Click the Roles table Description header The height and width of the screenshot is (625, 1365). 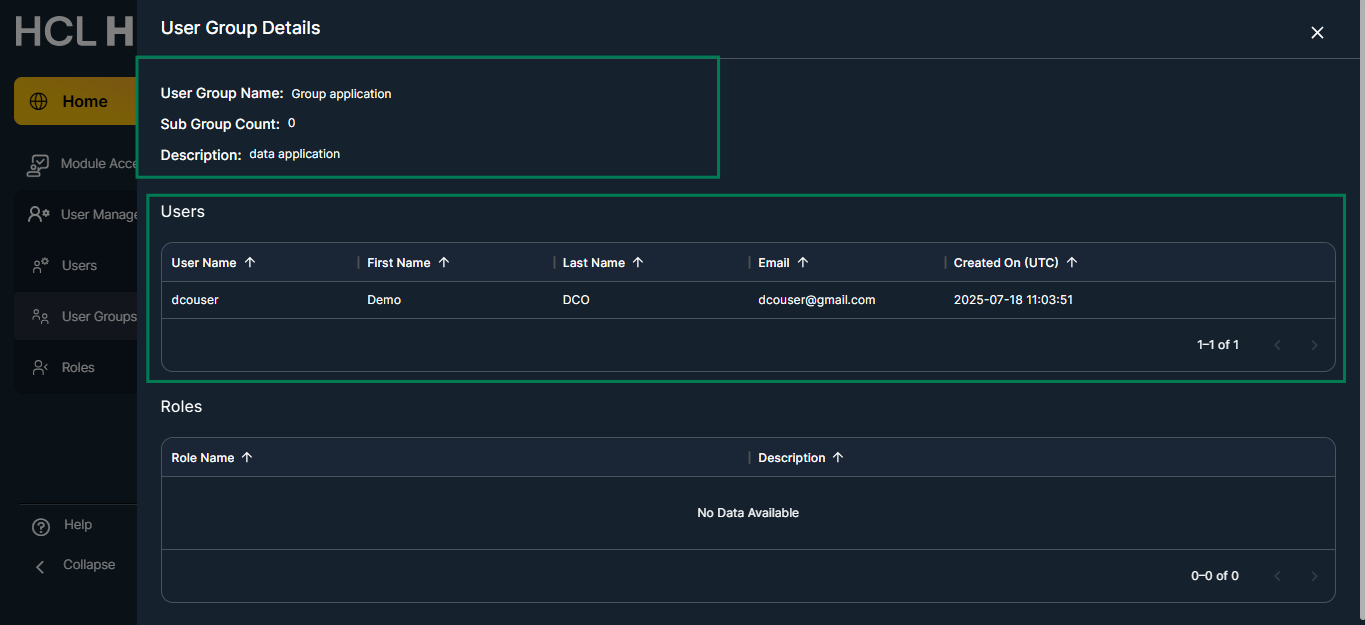point(792,458)
